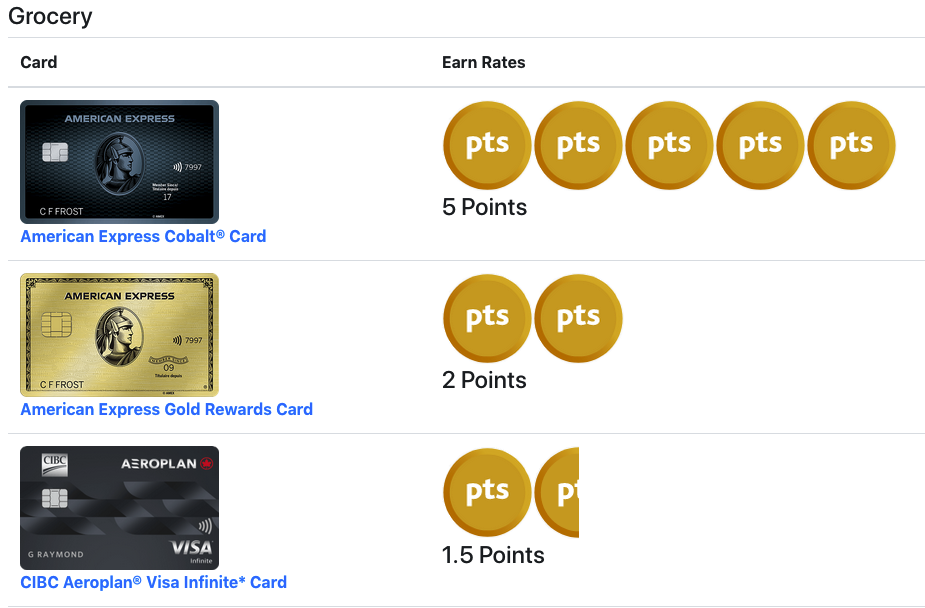Open the CIBC Aeroplan Visa Infinite Card link
Screen dimensions: 925x608
coord(154,582)
